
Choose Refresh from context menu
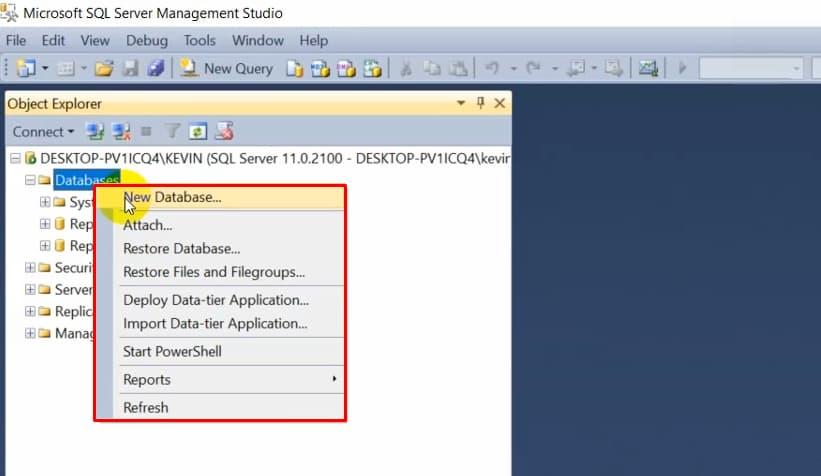[x=220, y=407]
